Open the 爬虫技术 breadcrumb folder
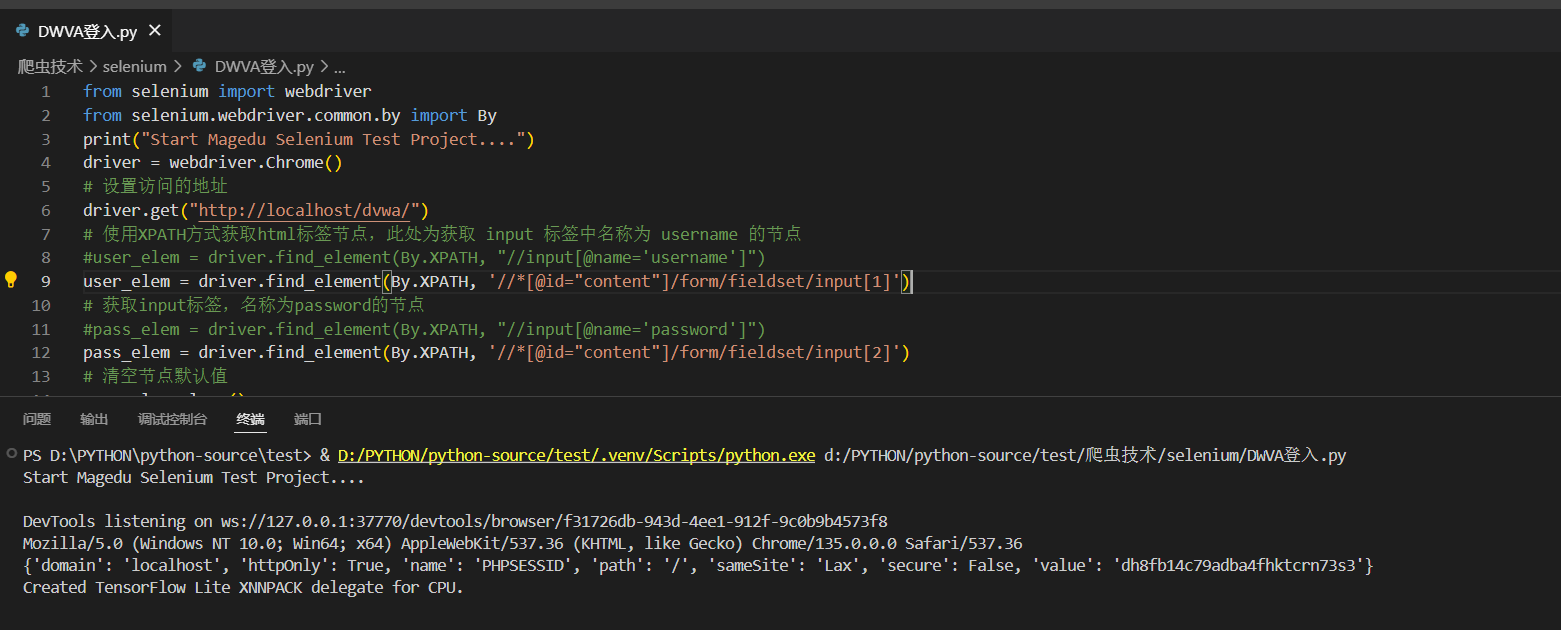The height and width of the screenshot is (630, 1561). [x=50, y=67]
